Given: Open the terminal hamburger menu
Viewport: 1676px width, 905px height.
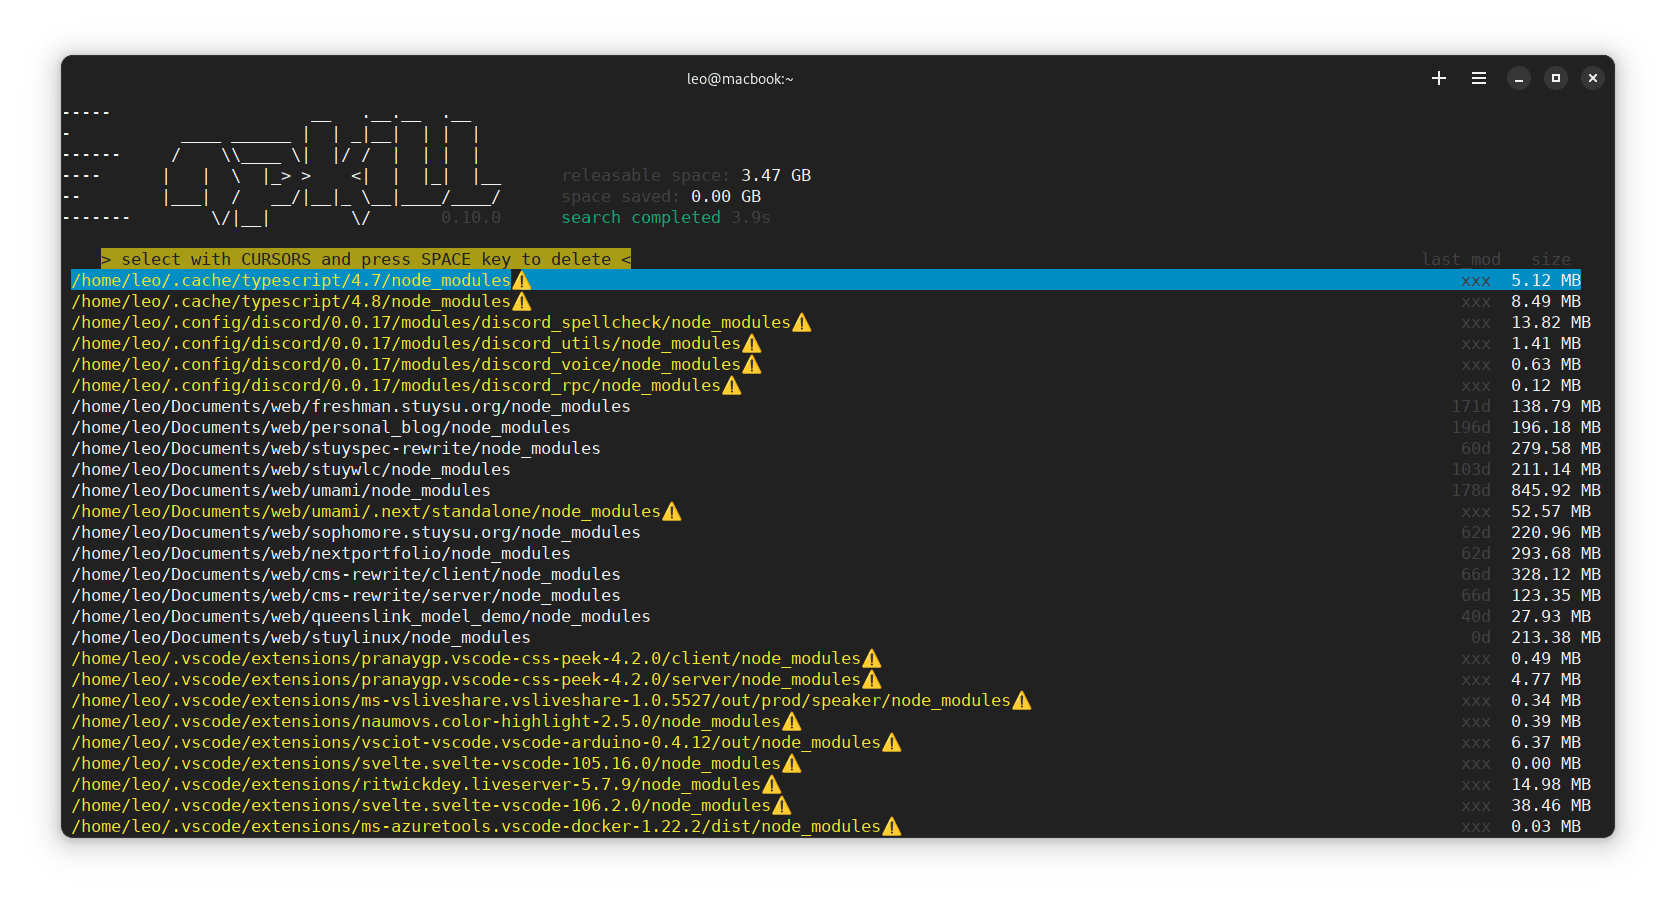Looking at the screenshot, I should (x=1479, y=78).
